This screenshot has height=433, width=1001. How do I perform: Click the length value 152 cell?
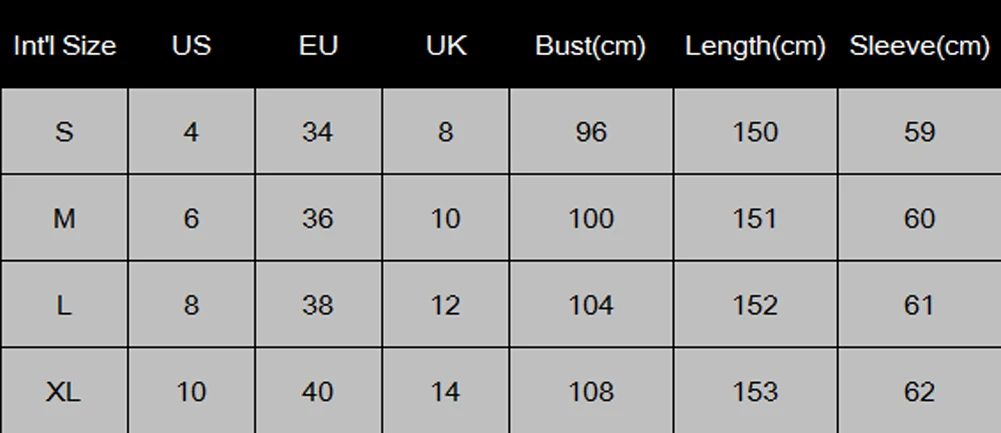[755, 305]
